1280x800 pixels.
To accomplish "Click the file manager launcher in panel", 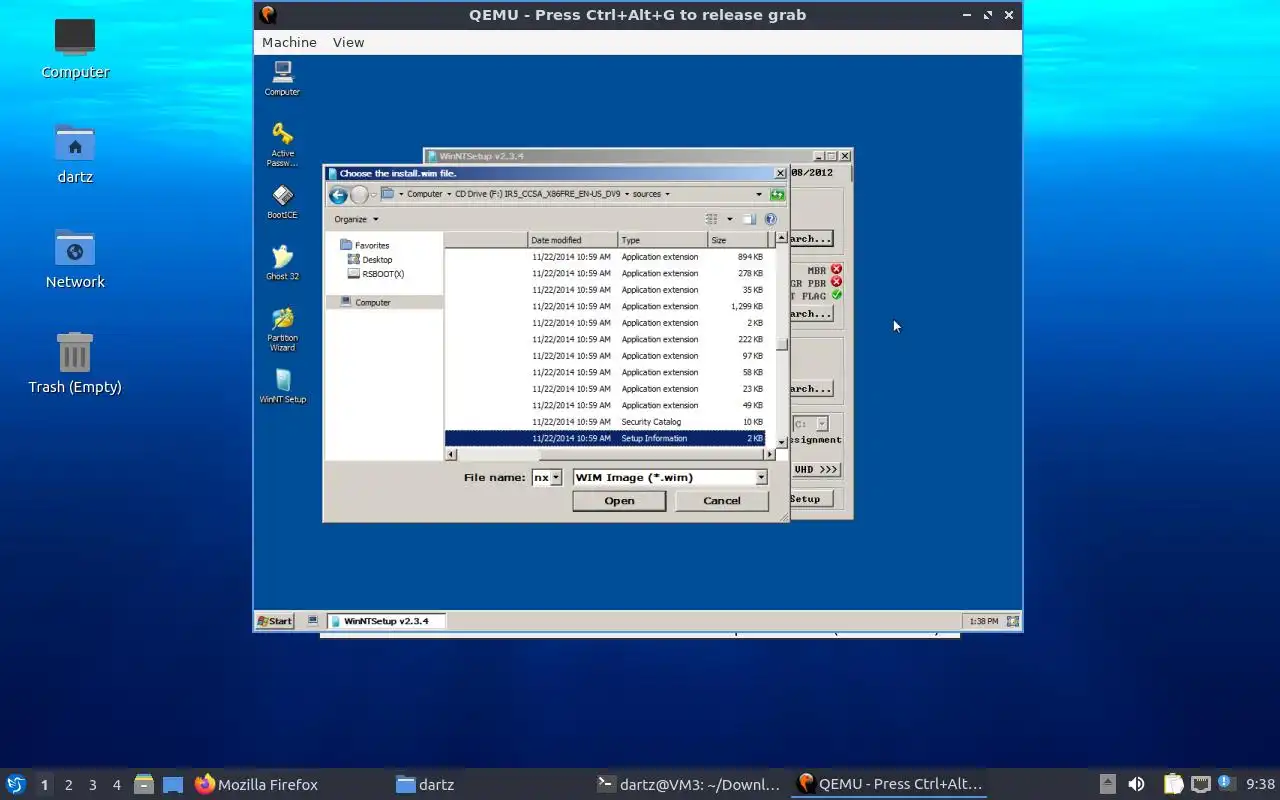I will pyautogui.click(x=143, y=784).
